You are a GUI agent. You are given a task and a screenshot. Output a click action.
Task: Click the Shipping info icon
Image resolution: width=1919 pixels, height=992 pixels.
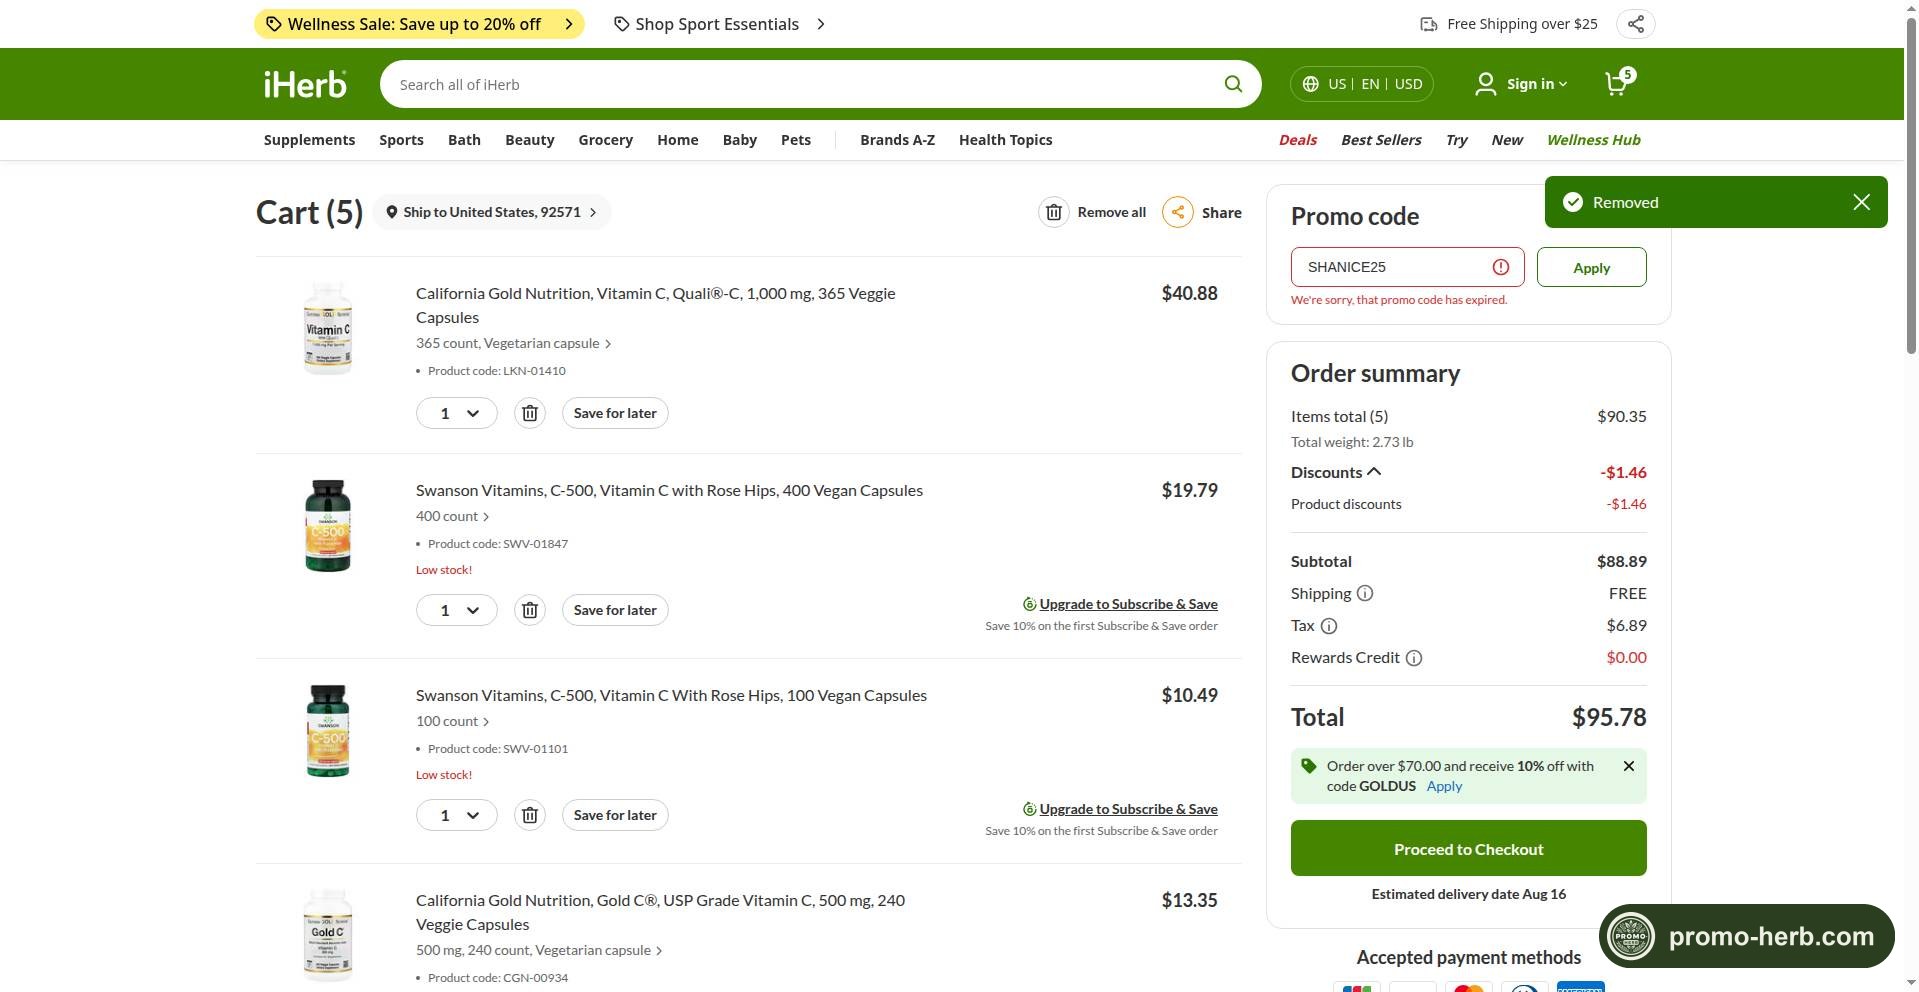1365,593
